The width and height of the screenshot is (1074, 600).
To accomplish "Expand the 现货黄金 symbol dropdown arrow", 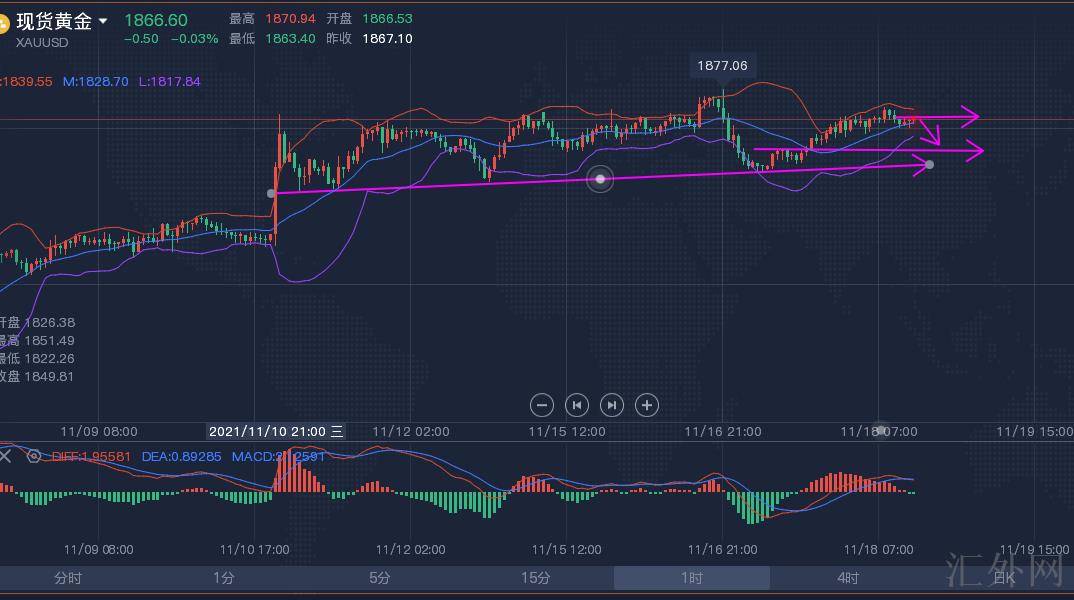I will click(x=103, y=21).
